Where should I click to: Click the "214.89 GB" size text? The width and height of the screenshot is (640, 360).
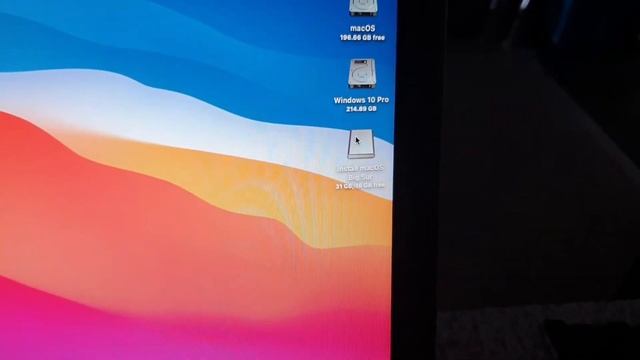point(361,109)
